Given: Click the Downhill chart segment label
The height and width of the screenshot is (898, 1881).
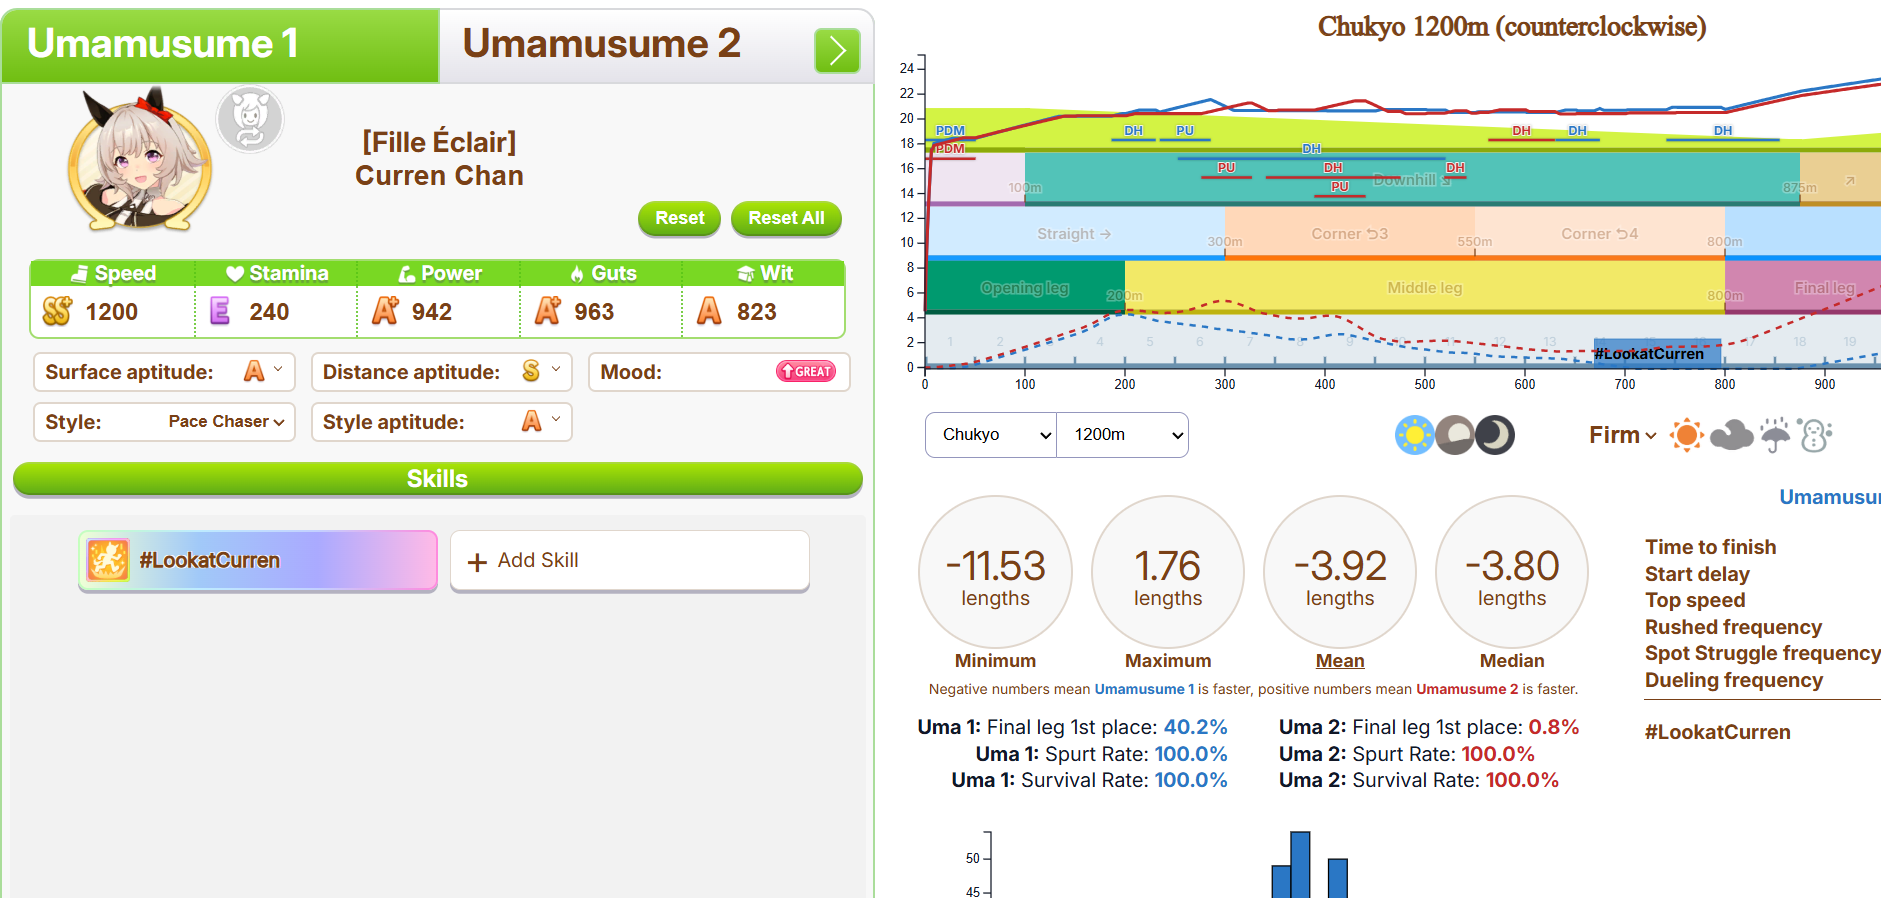Looking at the screenshot, I should 1411,180.
